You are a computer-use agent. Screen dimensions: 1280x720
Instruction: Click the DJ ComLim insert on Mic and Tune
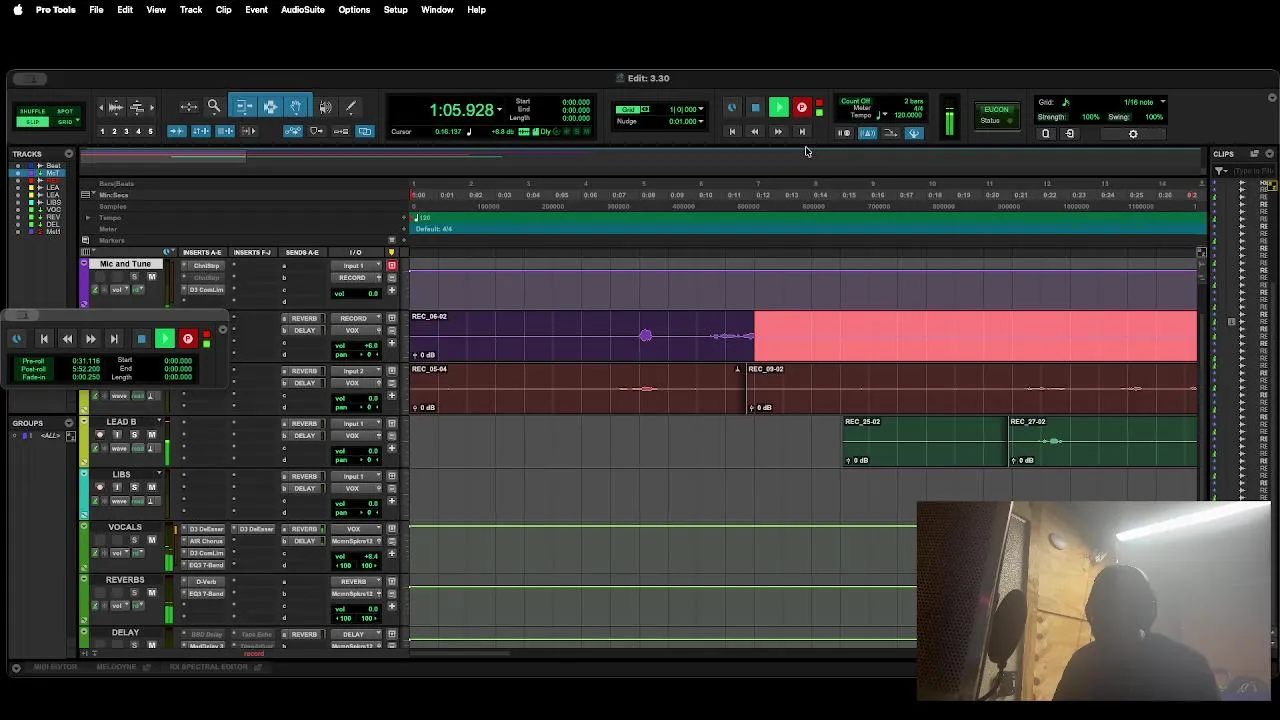tap(207, 290)
